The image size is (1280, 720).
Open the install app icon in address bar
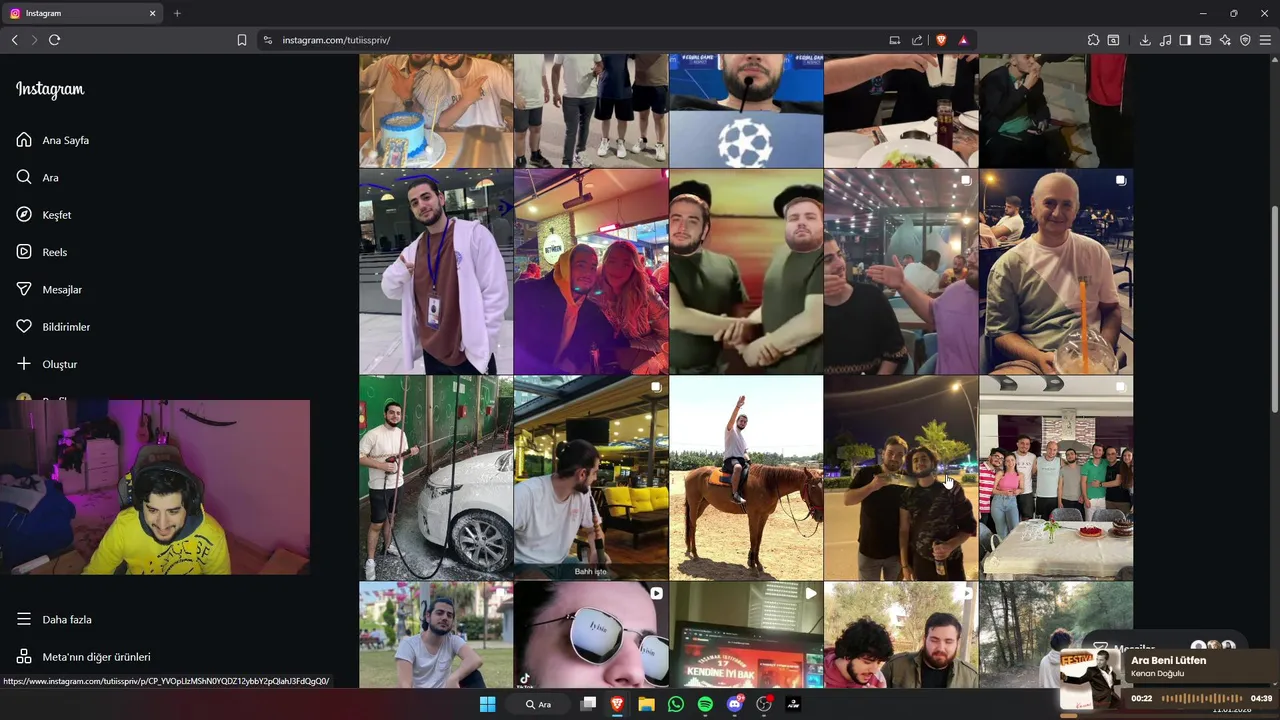(x=895, y=40)
